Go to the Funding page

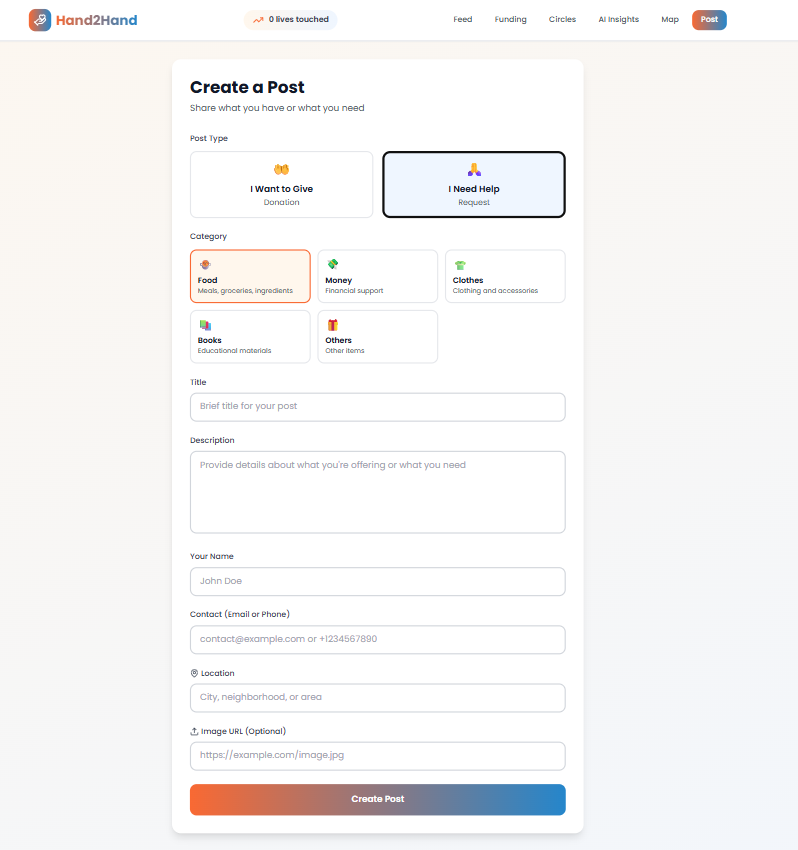(x=510, y=20)
